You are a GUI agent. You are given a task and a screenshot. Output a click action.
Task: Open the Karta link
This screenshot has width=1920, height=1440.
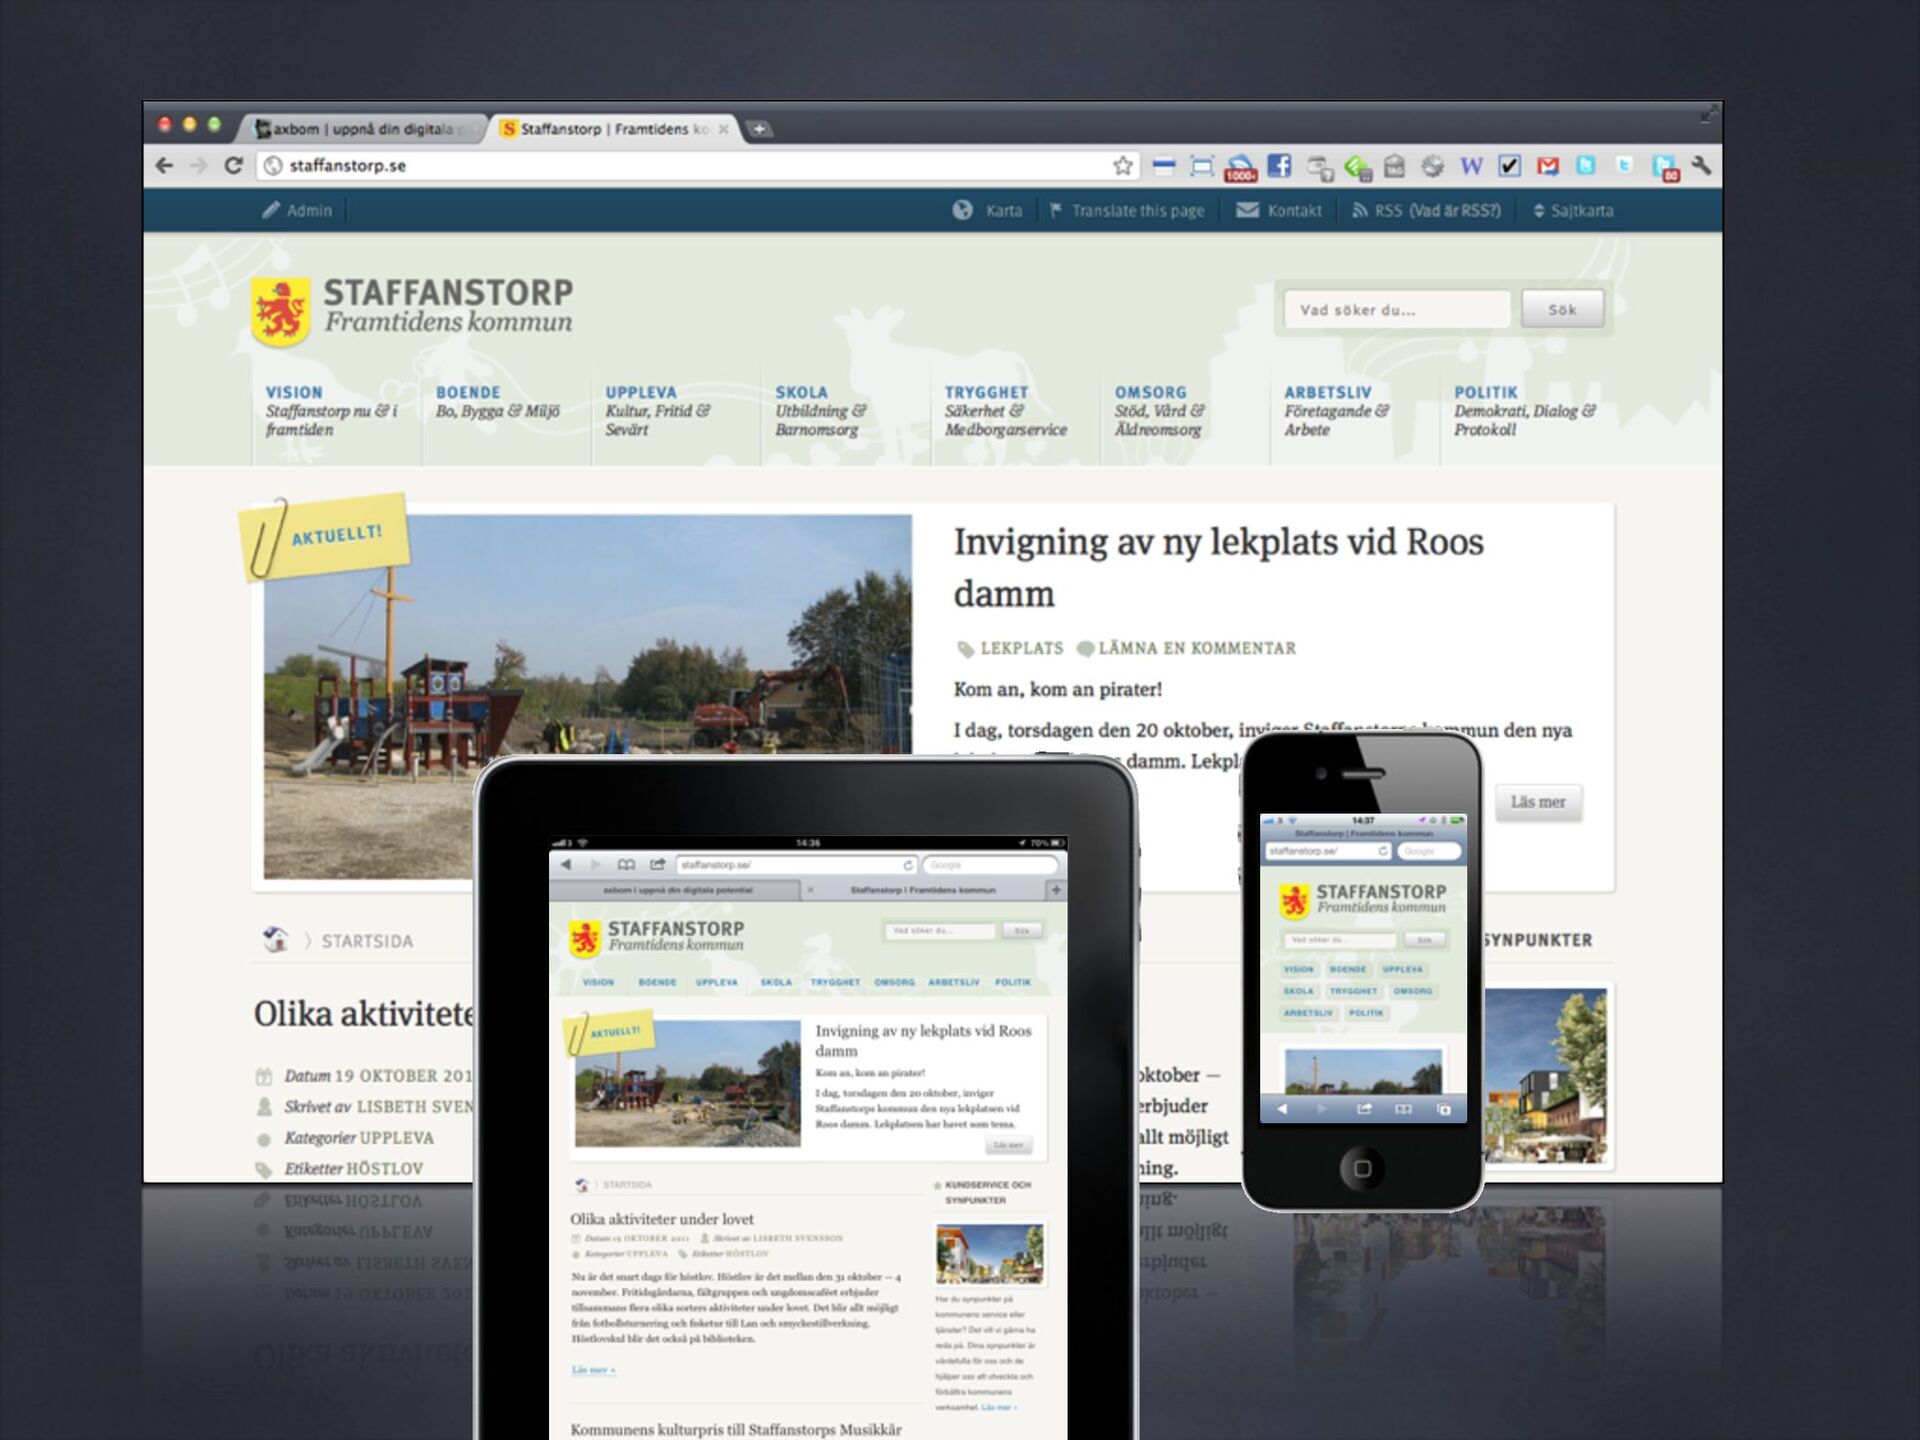point(988,210)
